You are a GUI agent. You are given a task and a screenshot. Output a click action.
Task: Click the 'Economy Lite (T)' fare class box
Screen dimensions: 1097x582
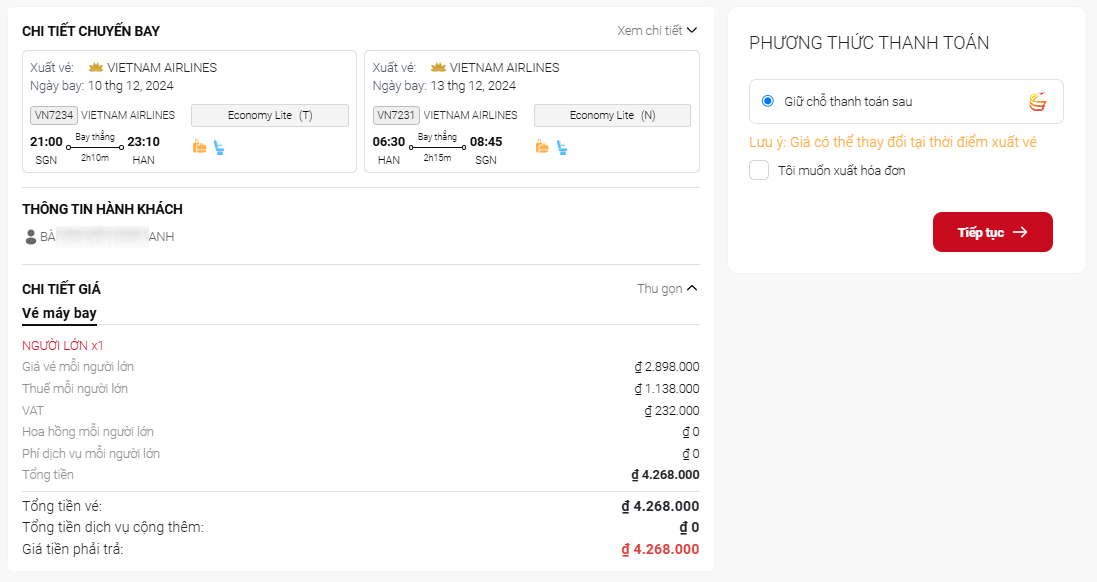[x=269, y=115]
